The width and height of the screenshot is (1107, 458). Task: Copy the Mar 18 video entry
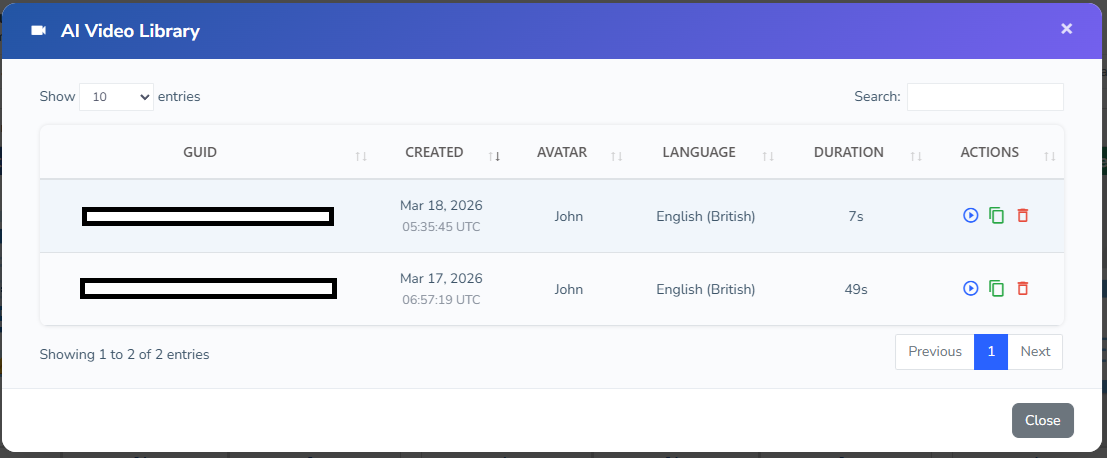pyautogui.click(x=996, y=215)
